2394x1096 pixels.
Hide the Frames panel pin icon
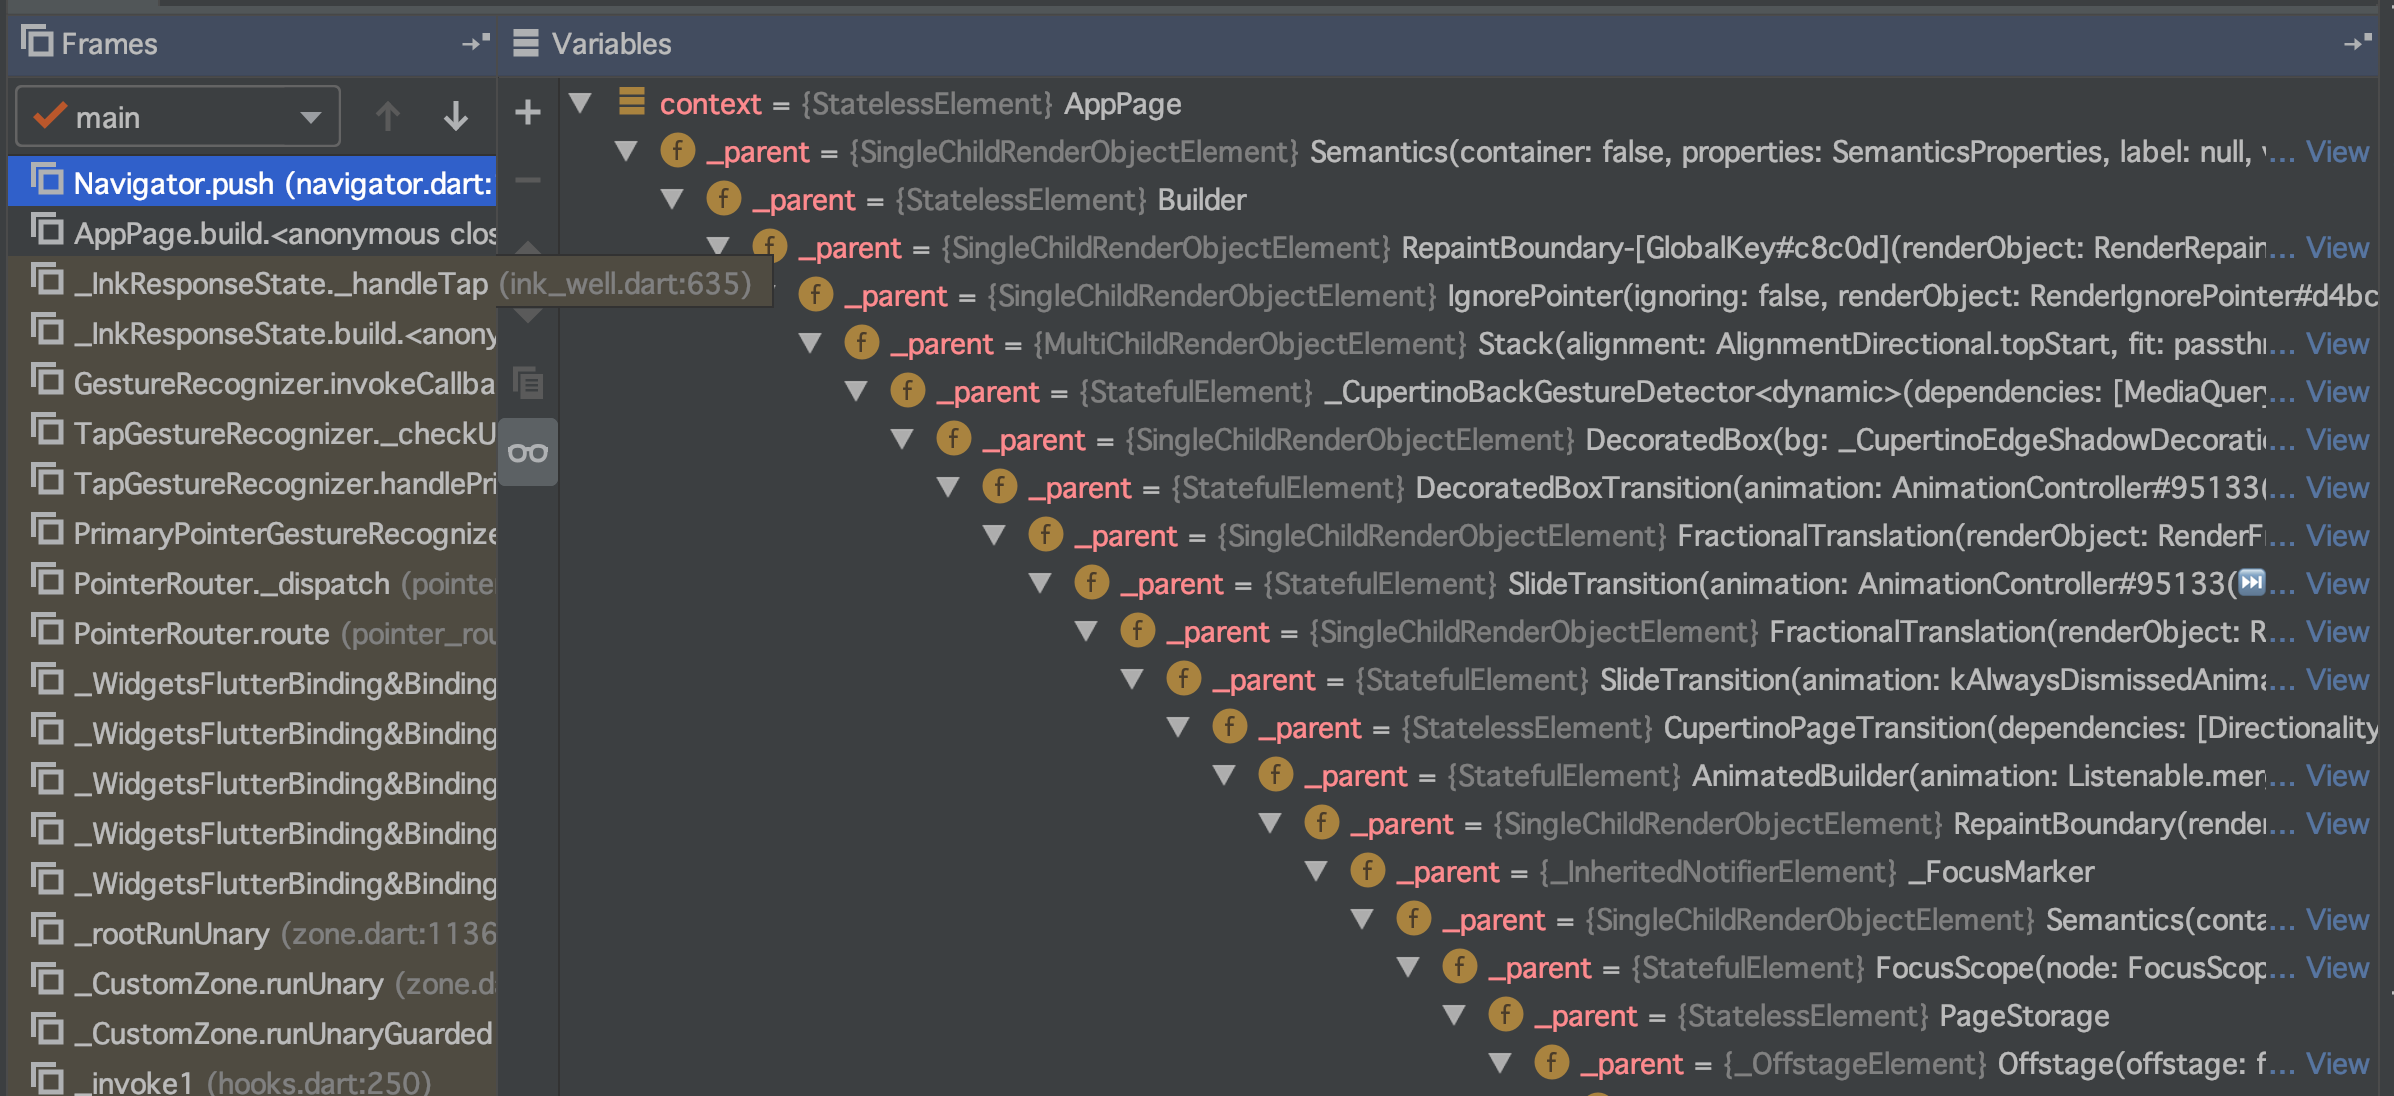click(476, 43)
